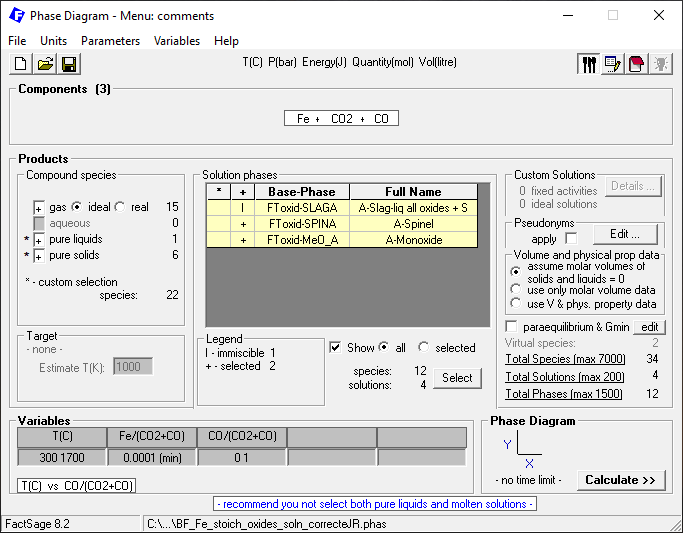
Task: Select the FToxid-SPINA base-phase cell
Action: [302, 224]
